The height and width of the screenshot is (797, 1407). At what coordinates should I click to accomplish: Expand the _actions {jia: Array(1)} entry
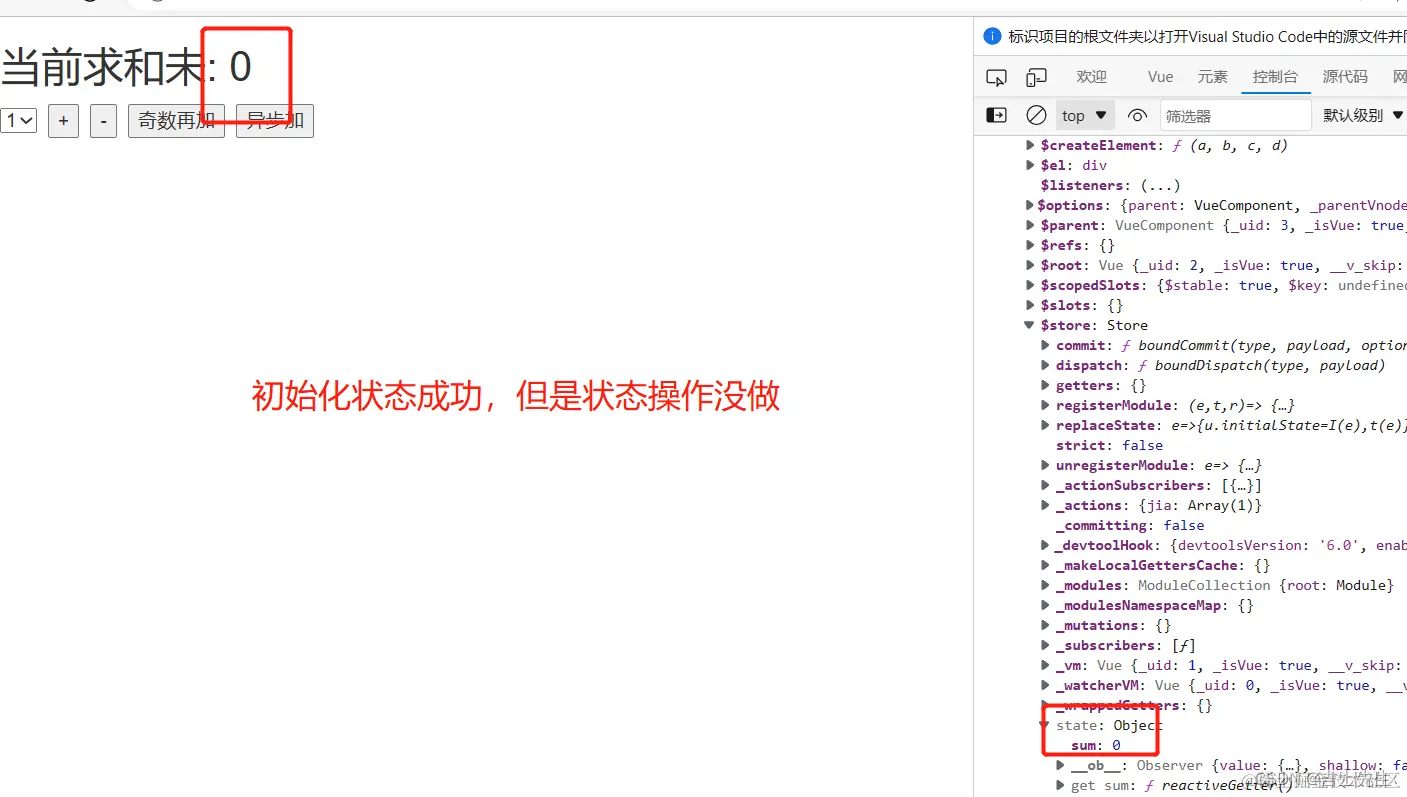point(1046,505)
